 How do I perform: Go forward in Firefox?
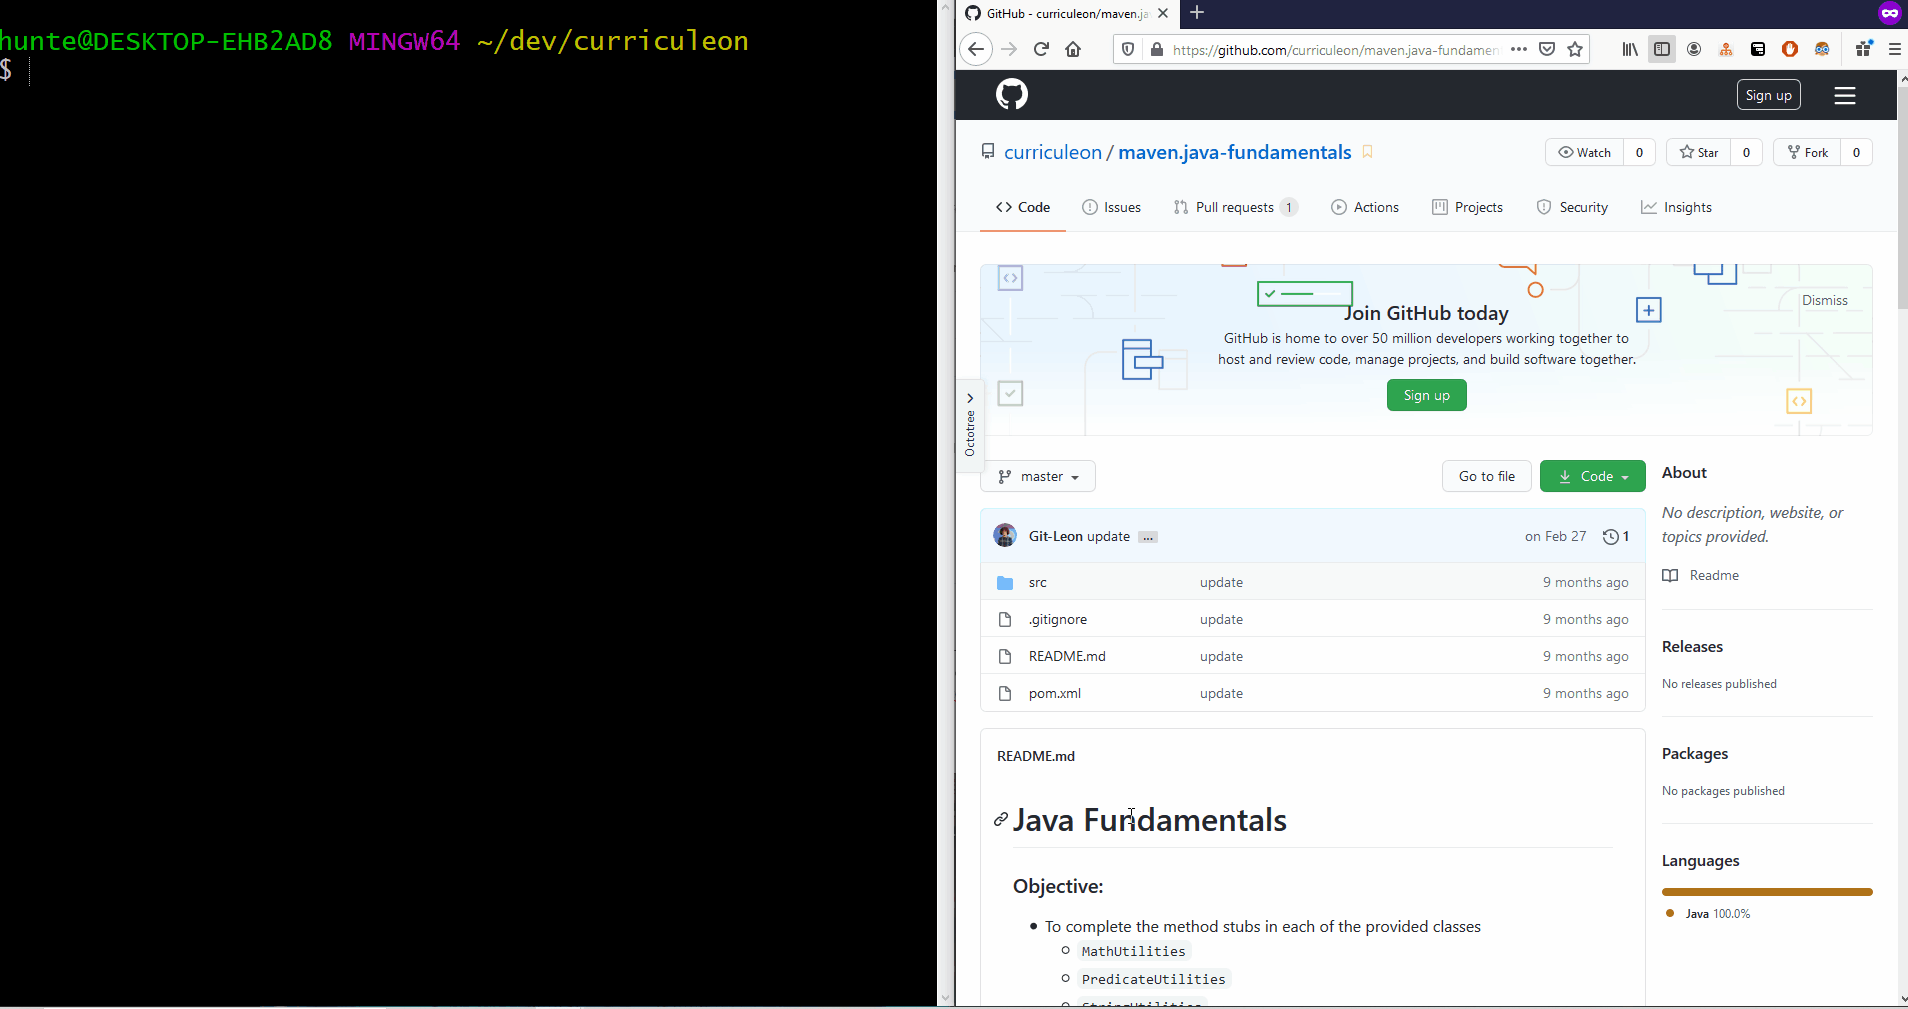coord(1009,49)
